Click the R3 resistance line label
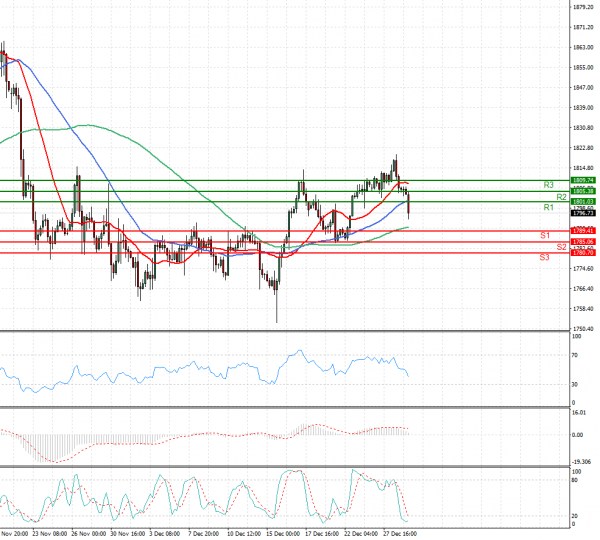This screenshot has width=600, height=540. pos(549,185)
